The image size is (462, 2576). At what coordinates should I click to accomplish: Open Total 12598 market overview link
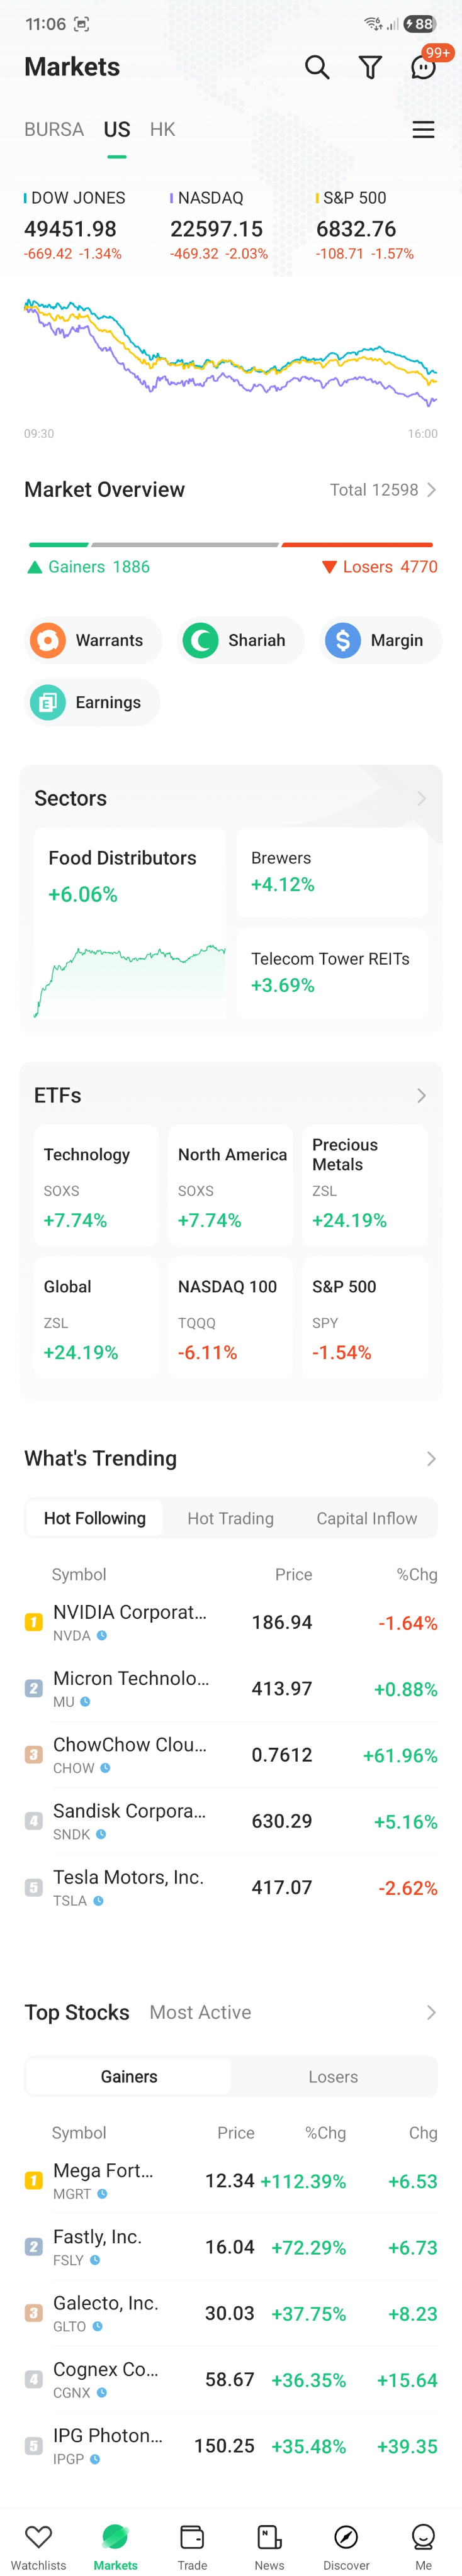click(x=383, y=490)
